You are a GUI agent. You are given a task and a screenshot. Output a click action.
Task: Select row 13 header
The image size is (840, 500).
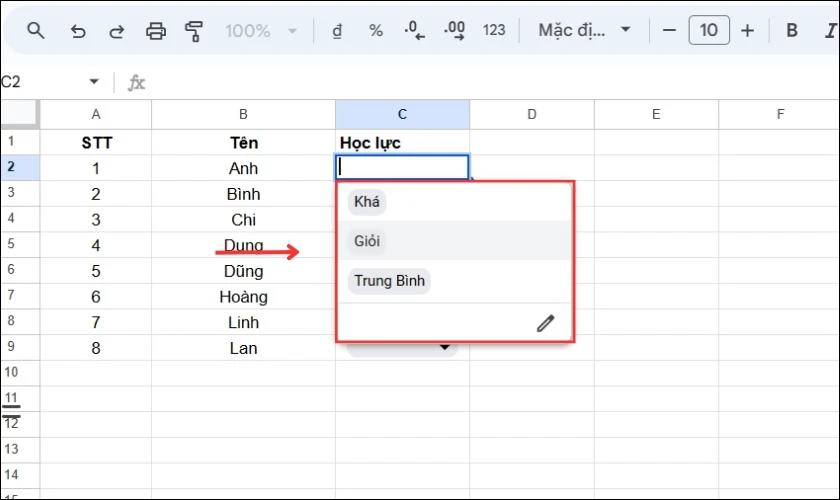pos(20,449)
